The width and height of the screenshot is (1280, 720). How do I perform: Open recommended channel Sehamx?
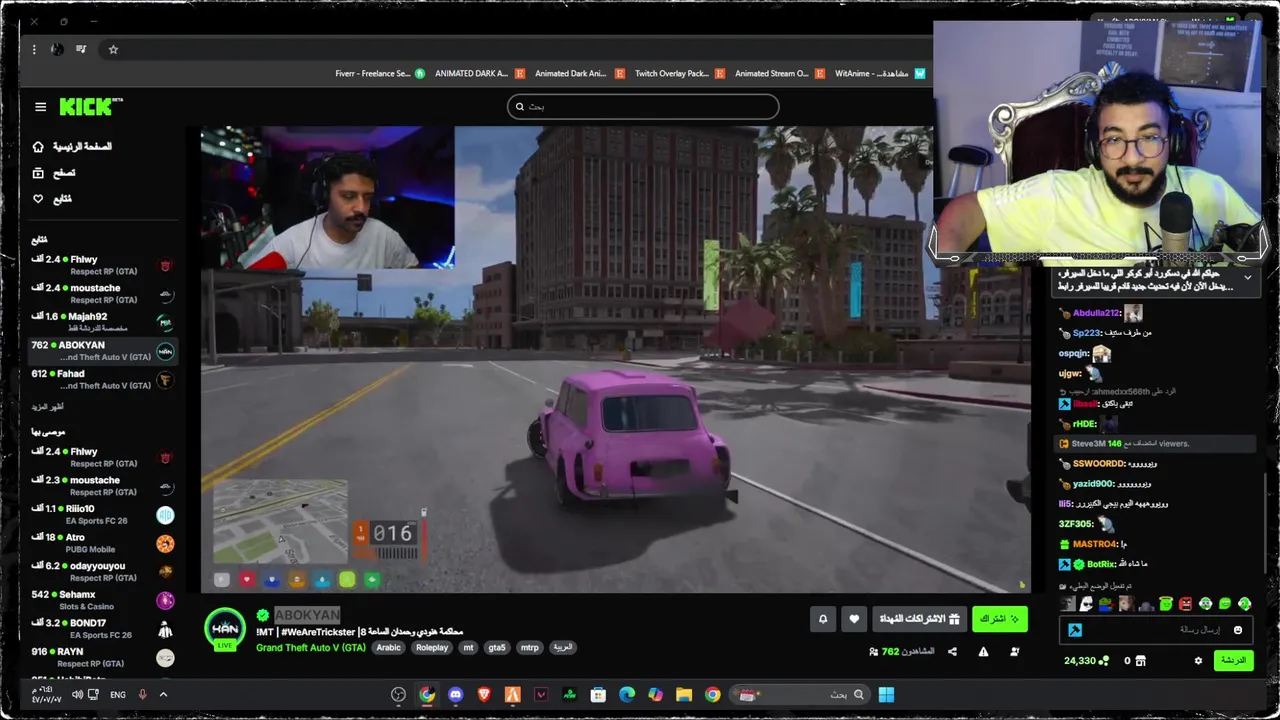(103, 600)
